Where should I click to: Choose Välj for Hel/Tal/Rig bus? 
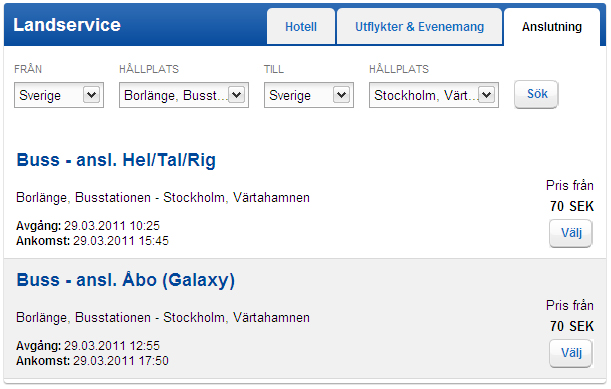pyautogui.click(x=571, y=233)
